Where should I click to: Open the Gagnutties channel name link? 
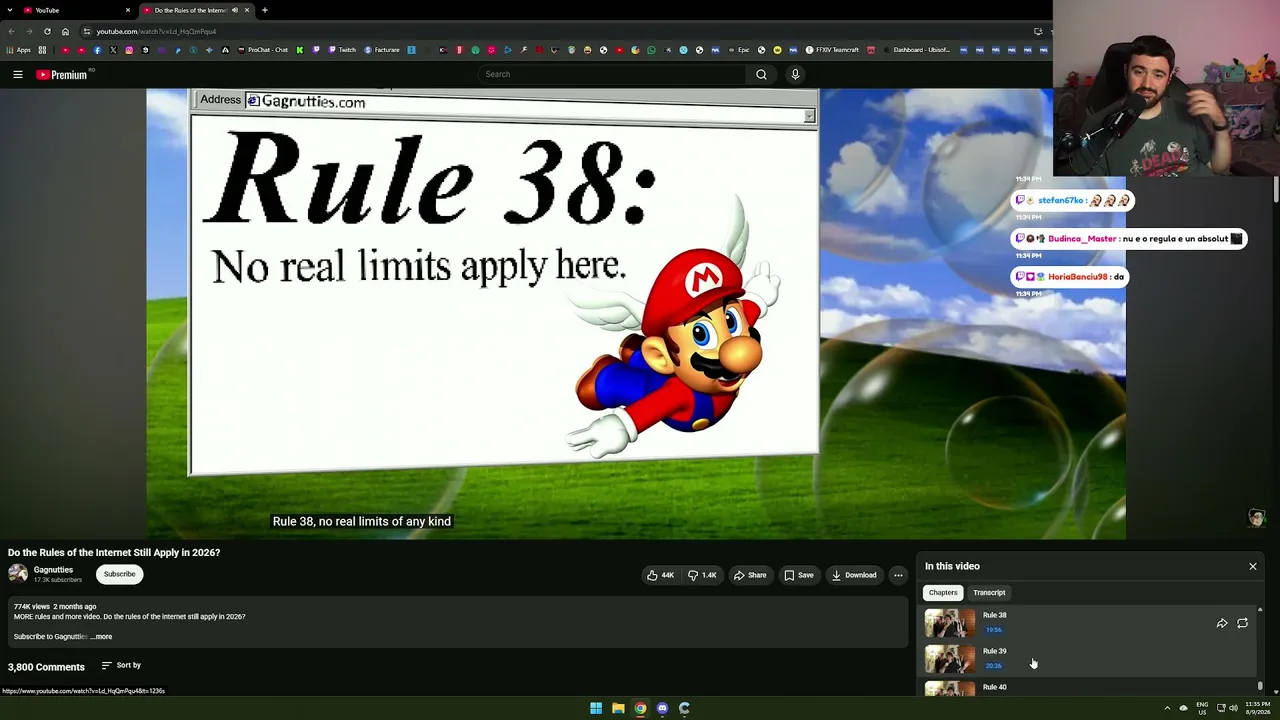click(53, 570)
